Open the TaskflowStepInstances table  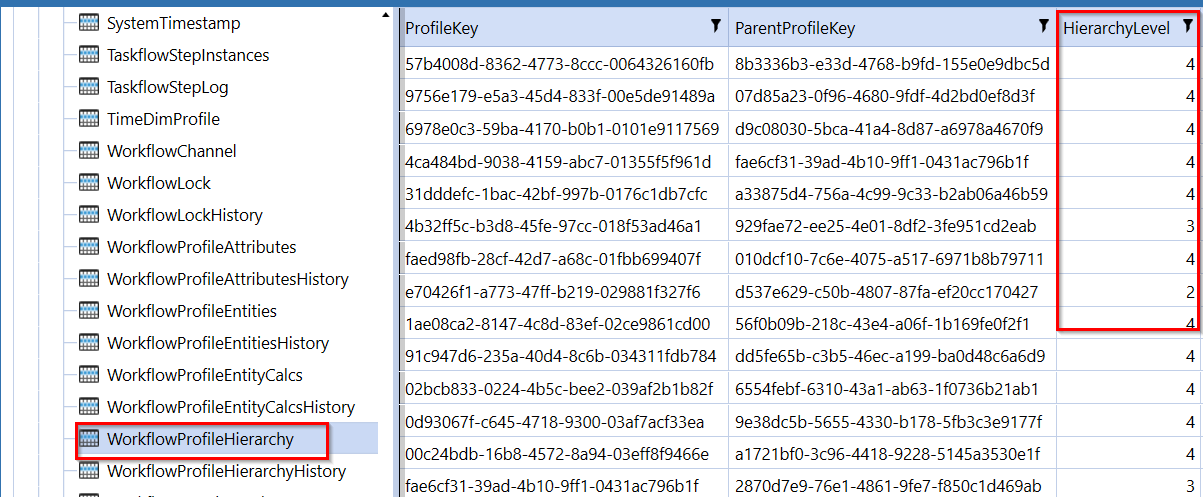pos(188,55)
